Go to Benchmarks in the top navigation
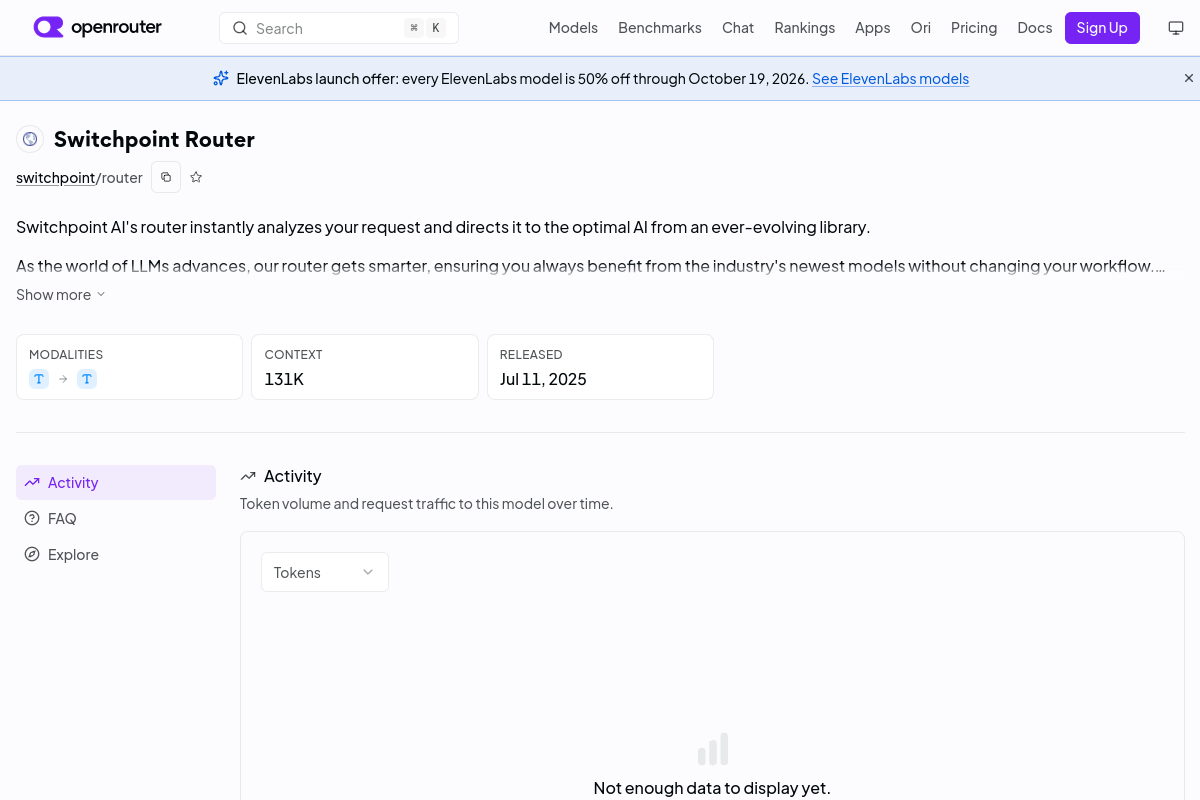 tap(660, 28)
